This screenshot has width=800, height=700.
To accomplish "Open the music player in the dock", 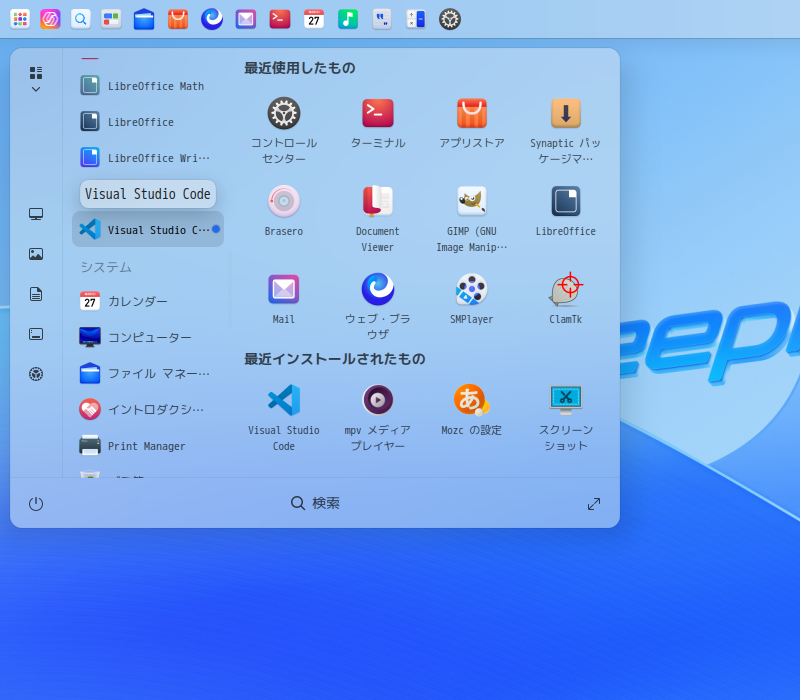I will [348, 19].
